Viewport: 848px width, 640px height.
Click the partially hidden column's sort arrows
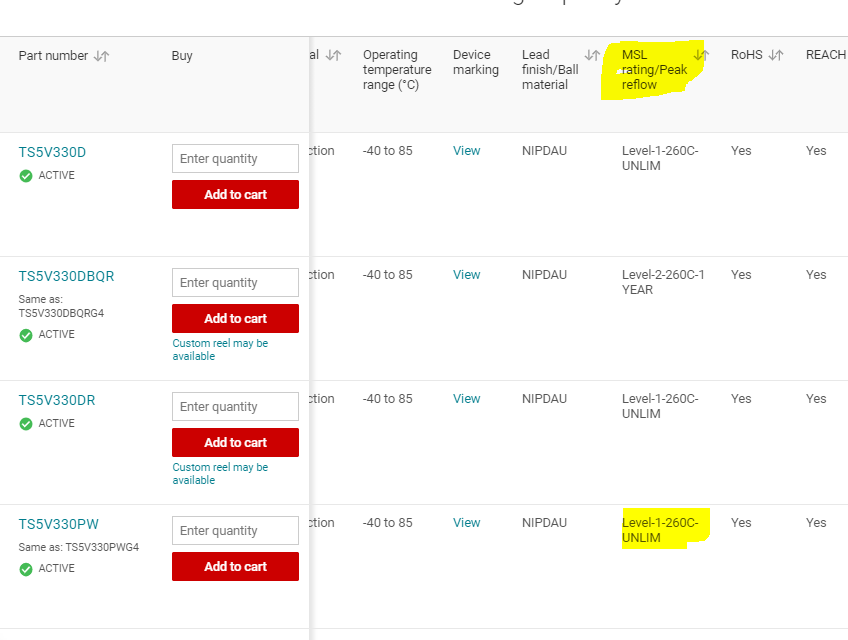[334, 56]
